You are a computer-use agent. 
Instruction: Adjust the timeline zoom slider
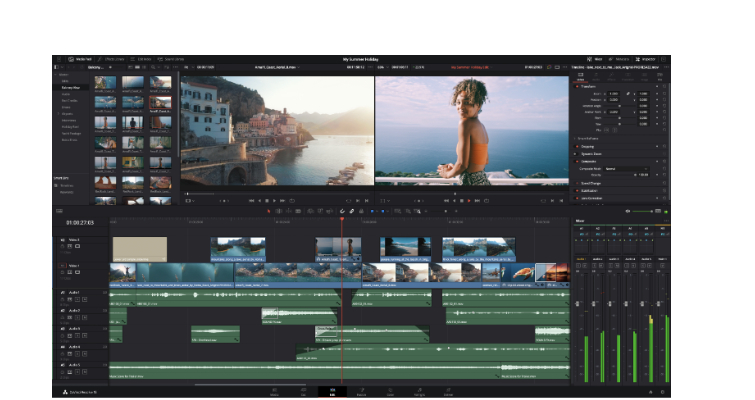pyautogui.click(x=441, y=211)
